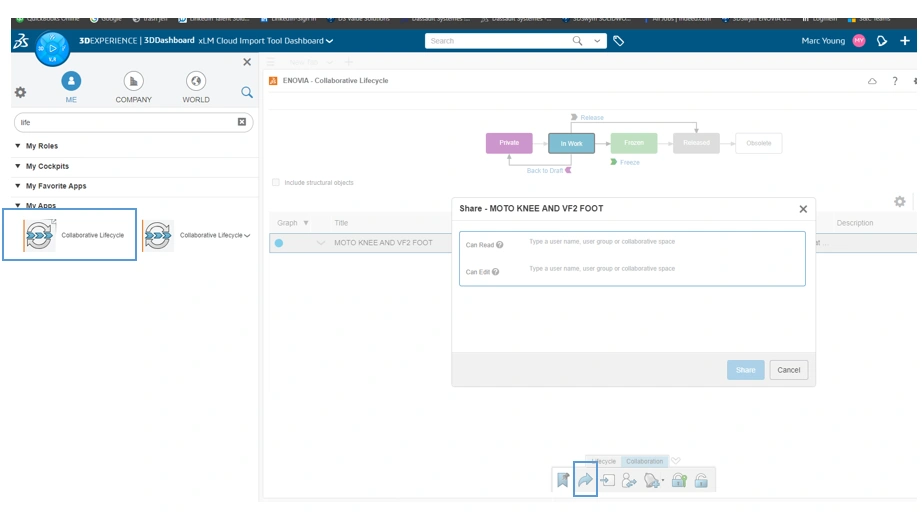
Task: Click the magnifier icon in compass panel
Action: 247,92
